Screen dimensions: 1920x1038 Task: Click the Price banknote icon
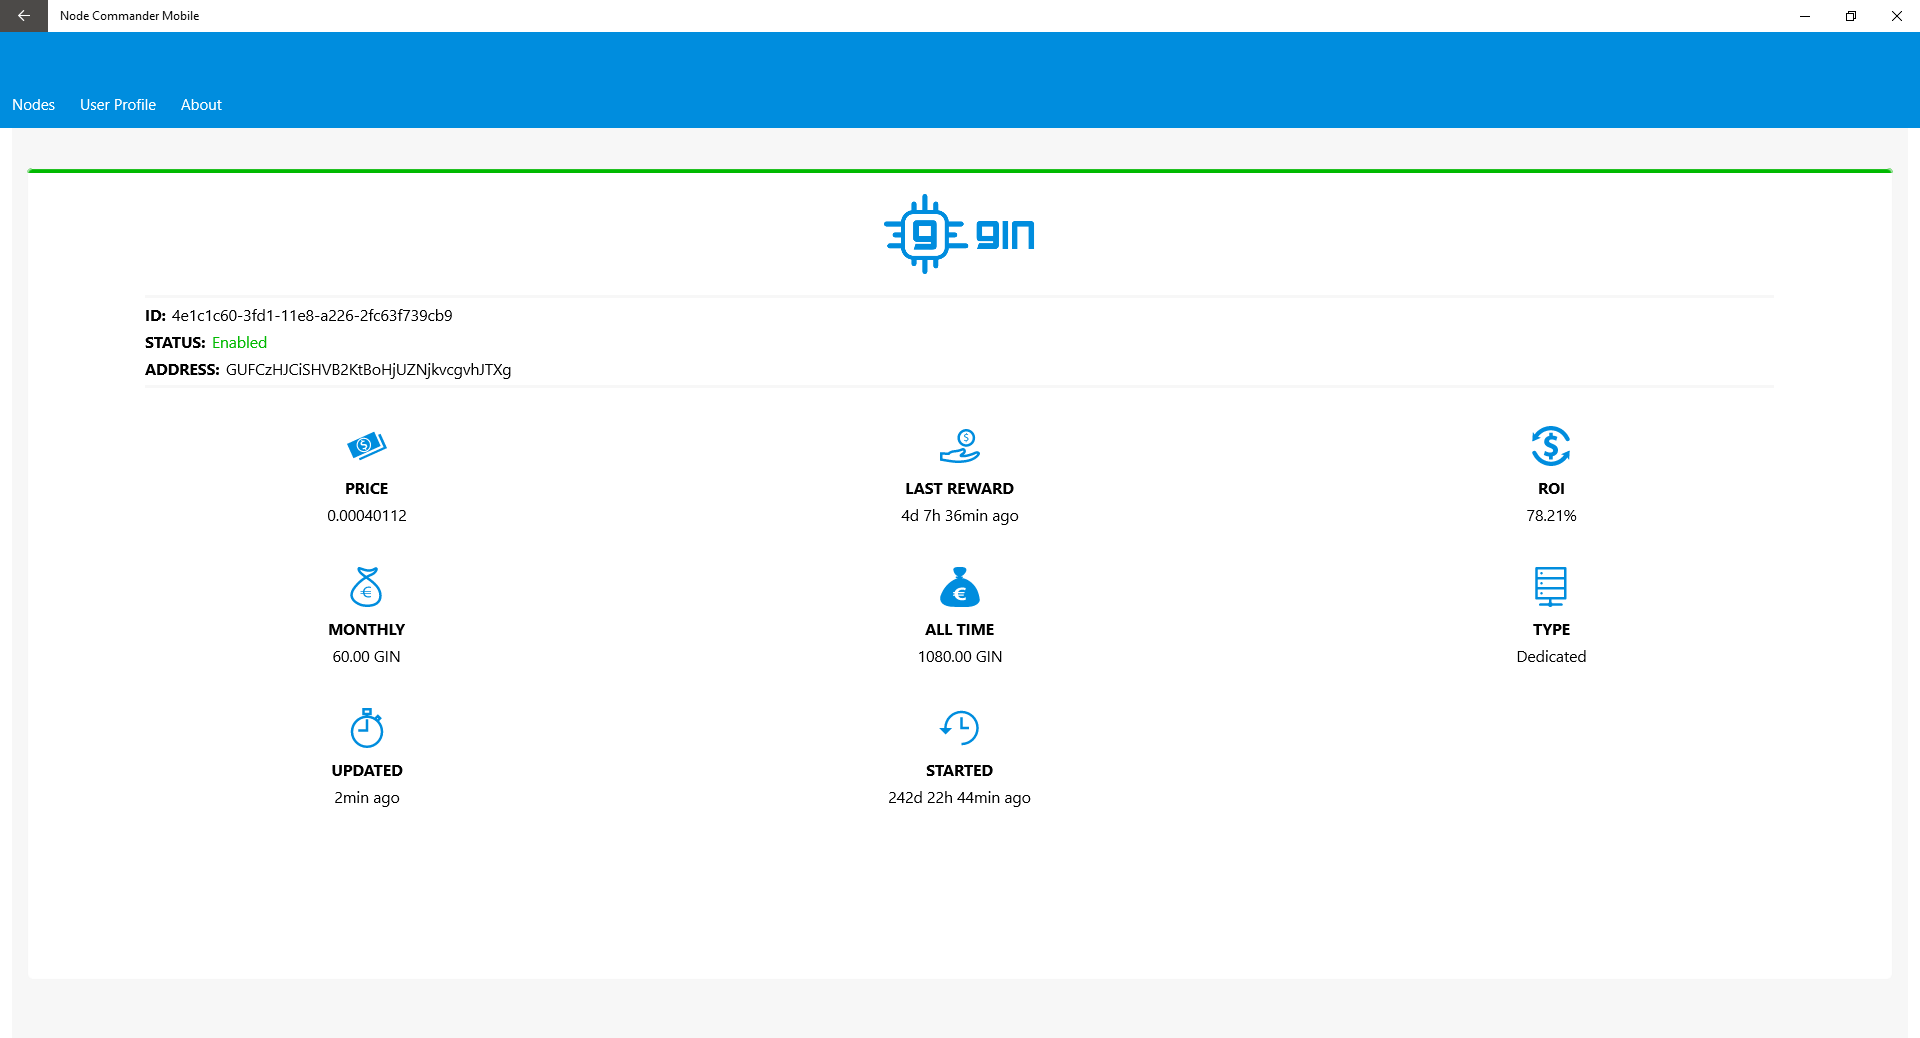[366, 445]
